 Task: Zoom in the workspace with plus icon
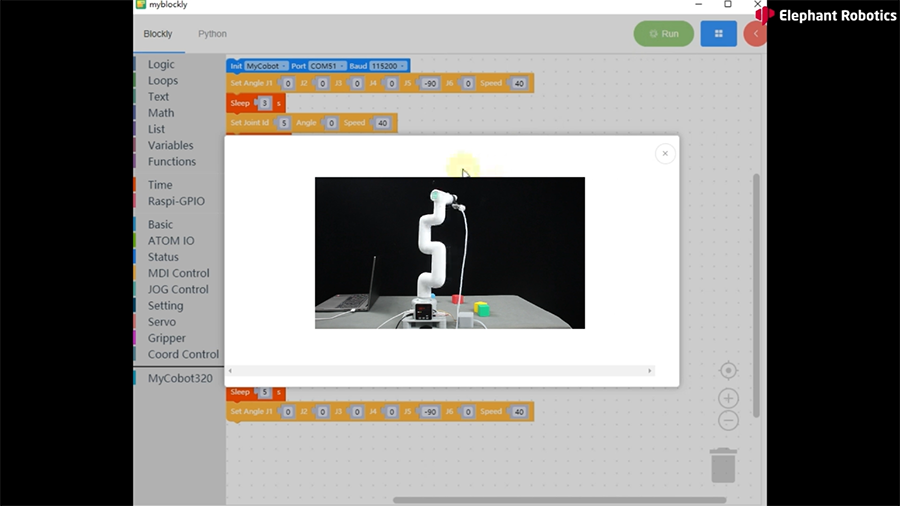(x=728, y=398)
